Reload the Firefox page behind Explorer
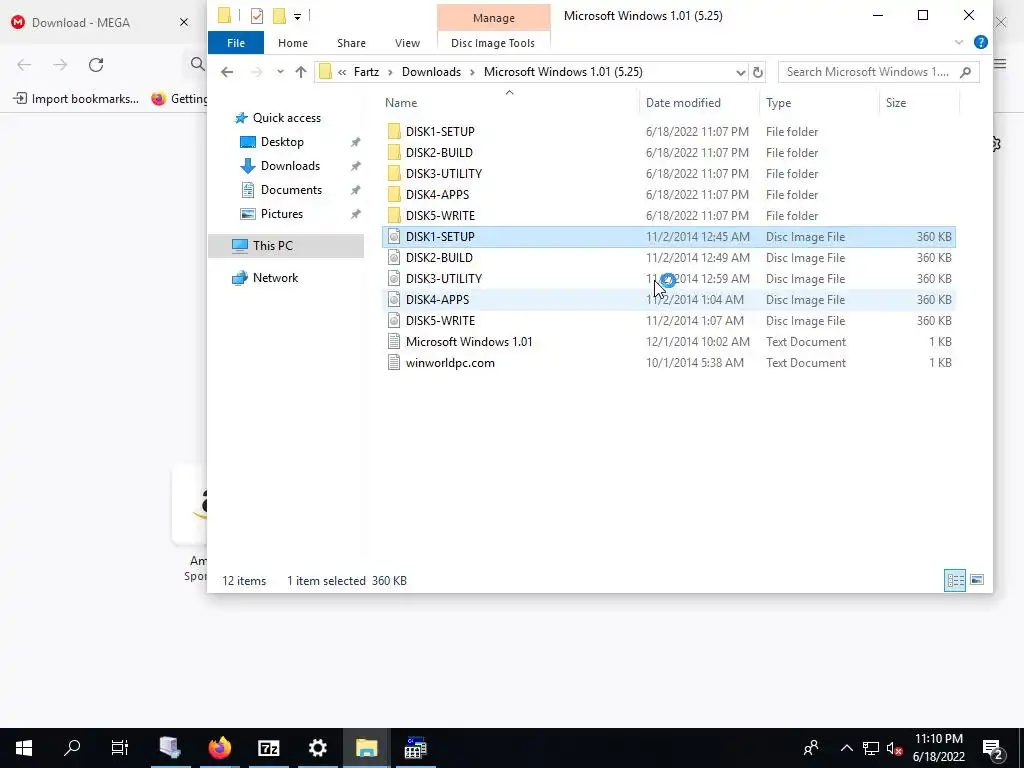1024x768 pixels. point(96,65)
